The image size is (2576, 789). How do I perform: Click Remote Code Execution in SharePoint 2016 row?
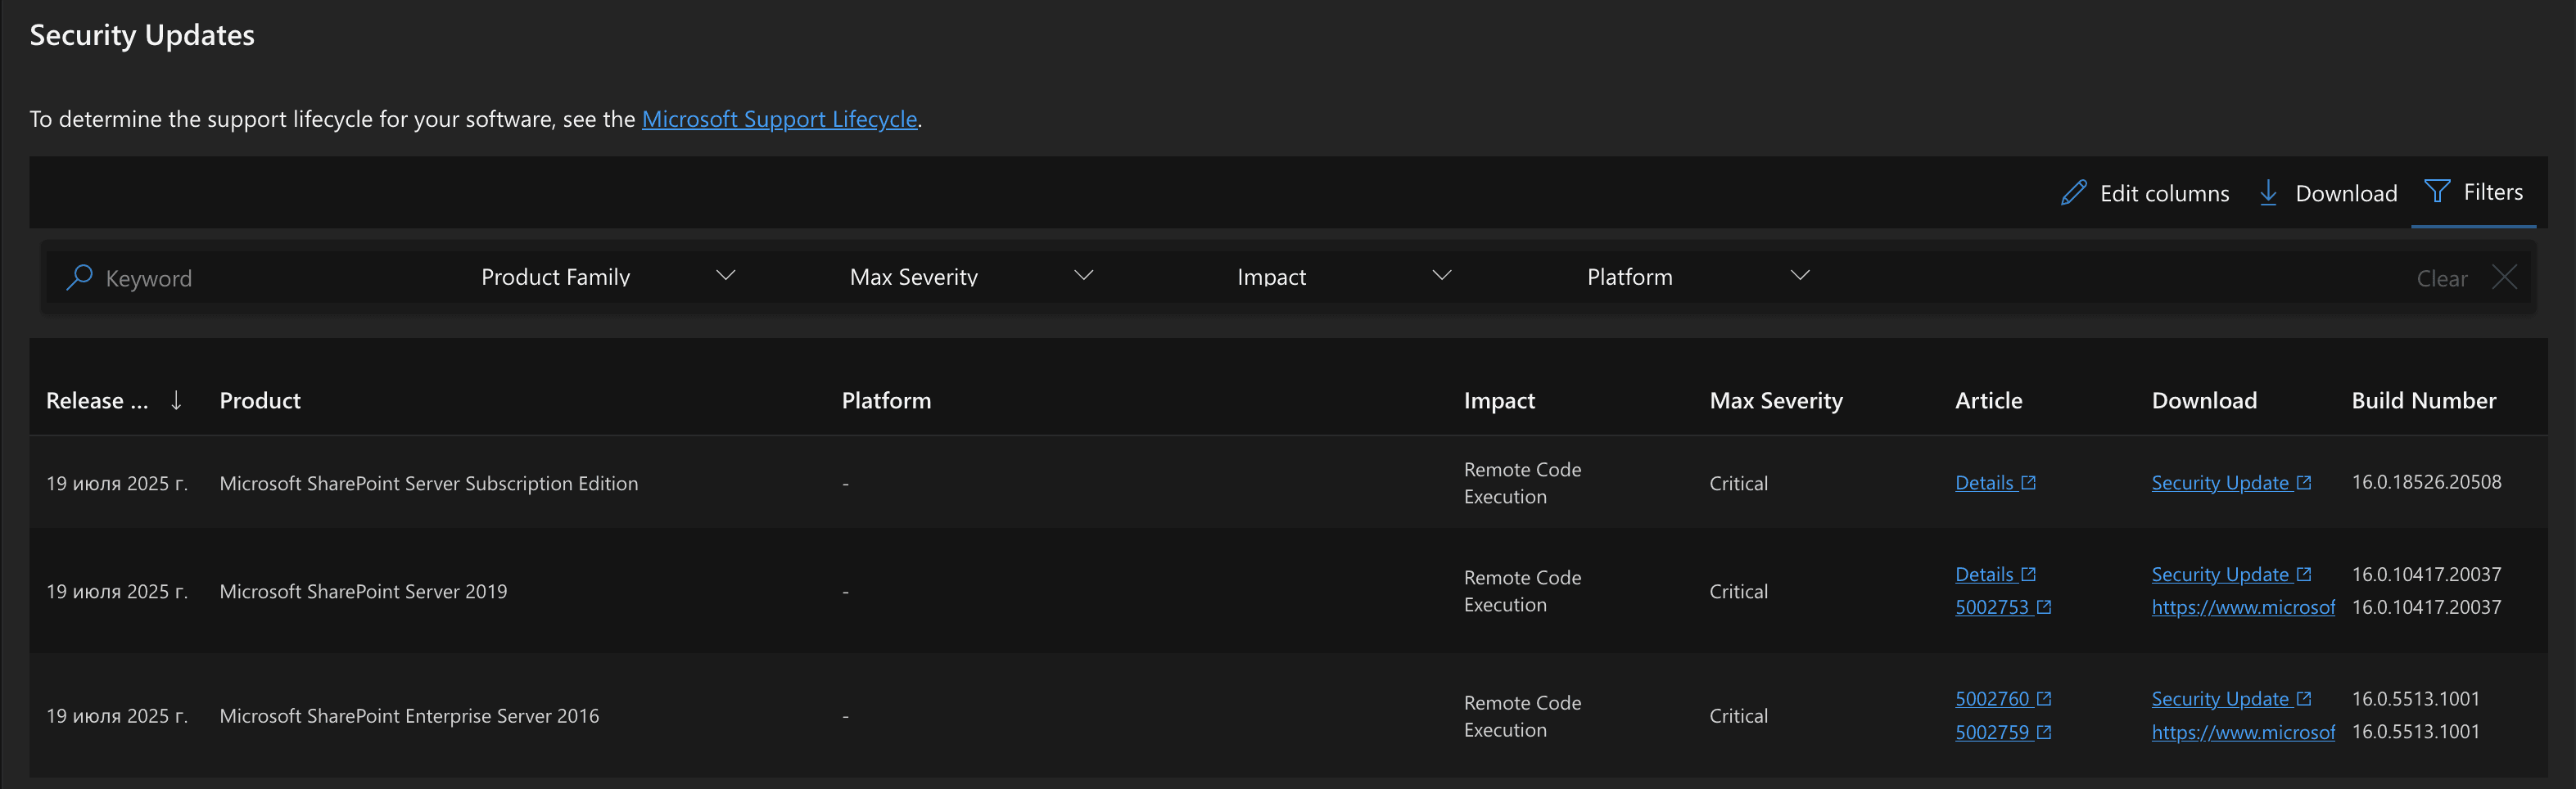tap(1522, 716)
